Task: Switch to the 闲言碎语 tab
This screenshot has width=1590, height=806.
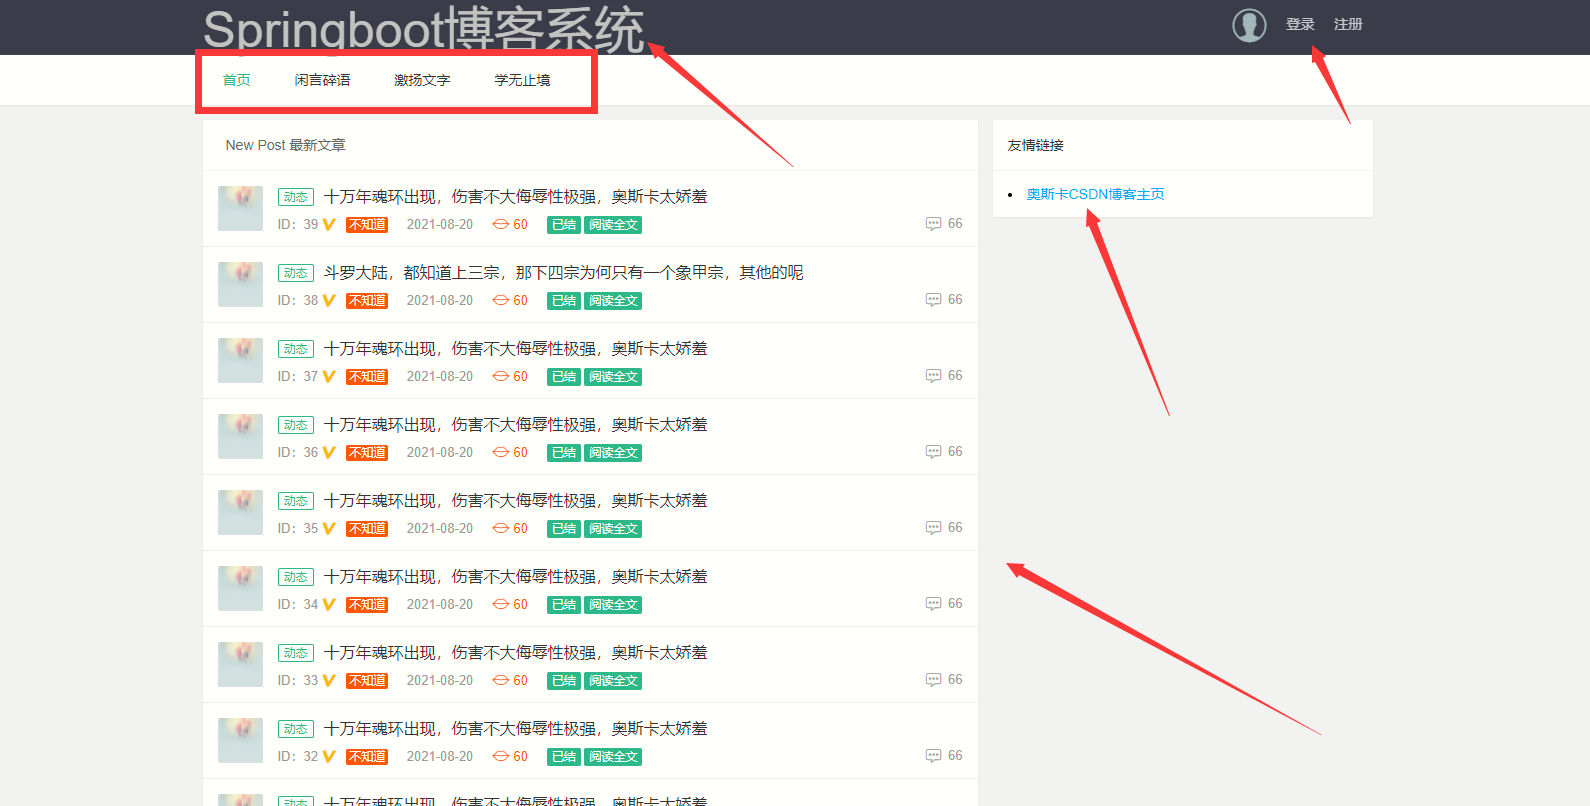Action: [x=322, y=80]
